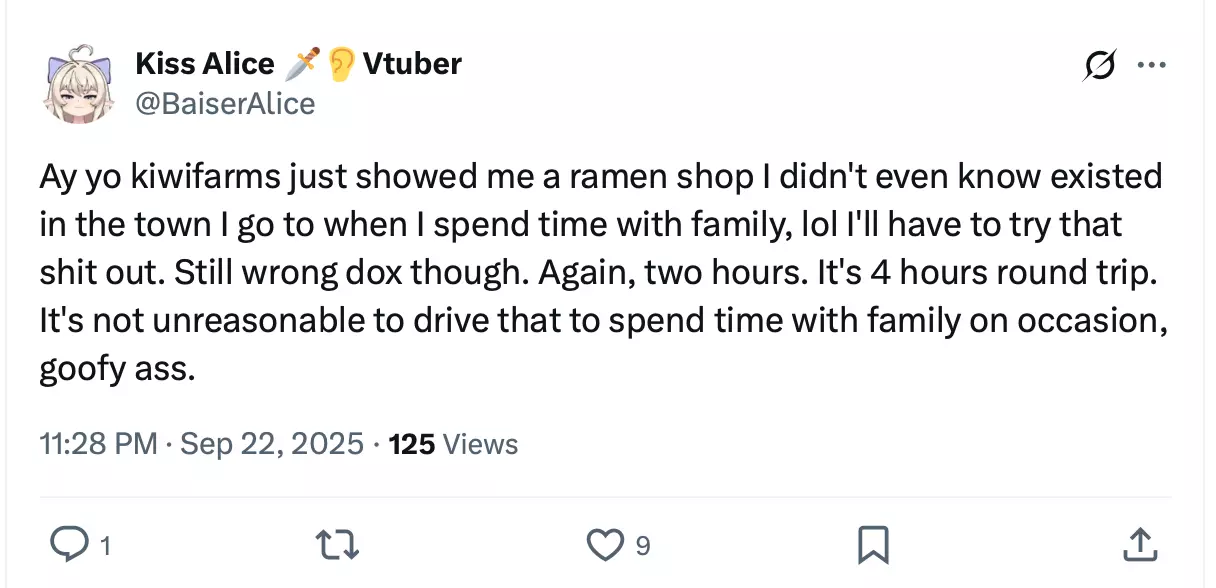
Task: Click the 11:28 PM timestamp
Action: [98, 444]
